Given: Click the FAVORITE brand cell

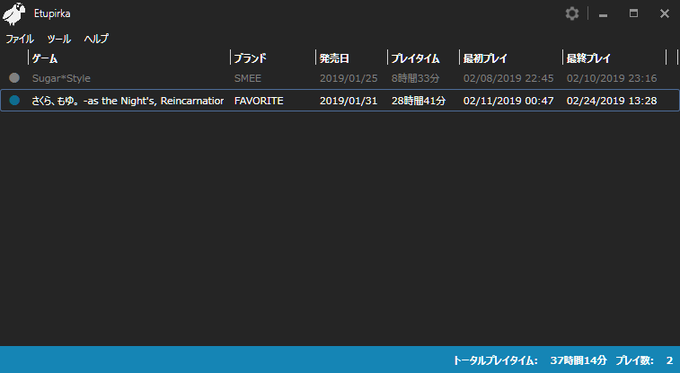Looking at the screenshot, I should [259, 101].
